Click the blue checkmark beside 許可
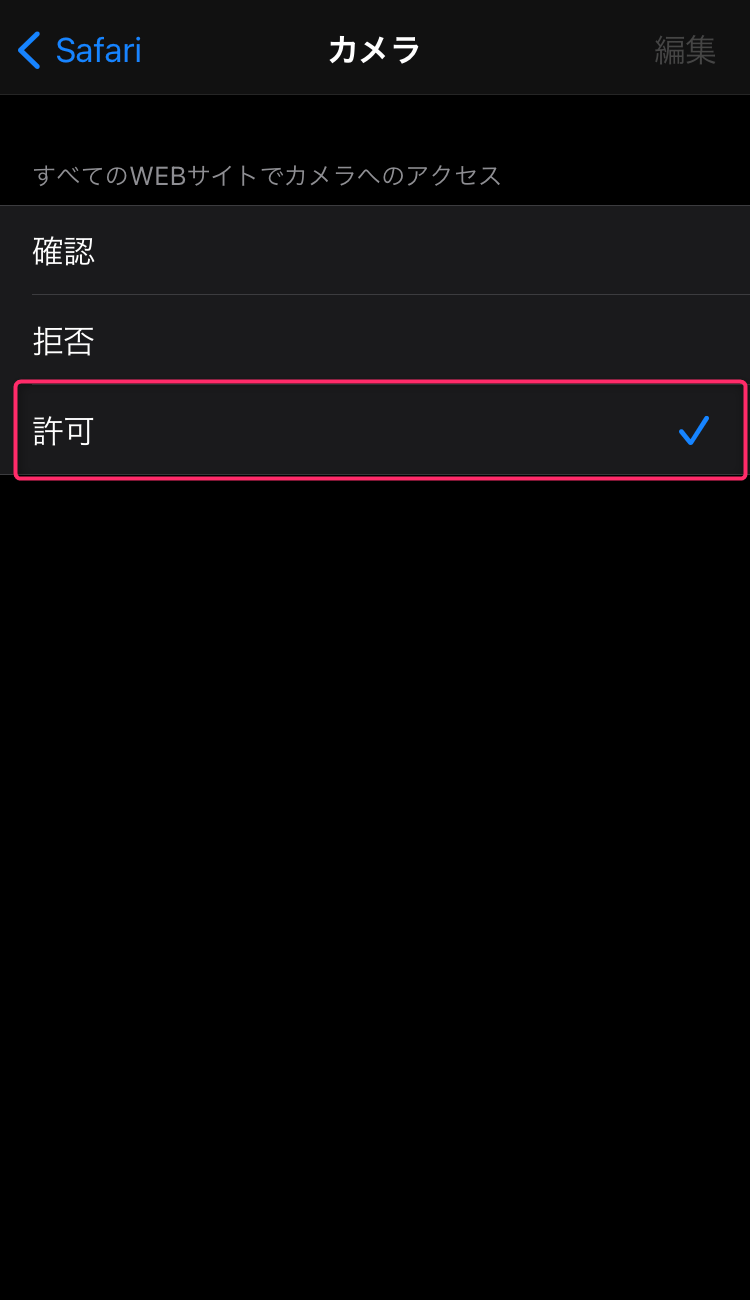This screenshot has height=1300, width=750. tap(693, 431)
